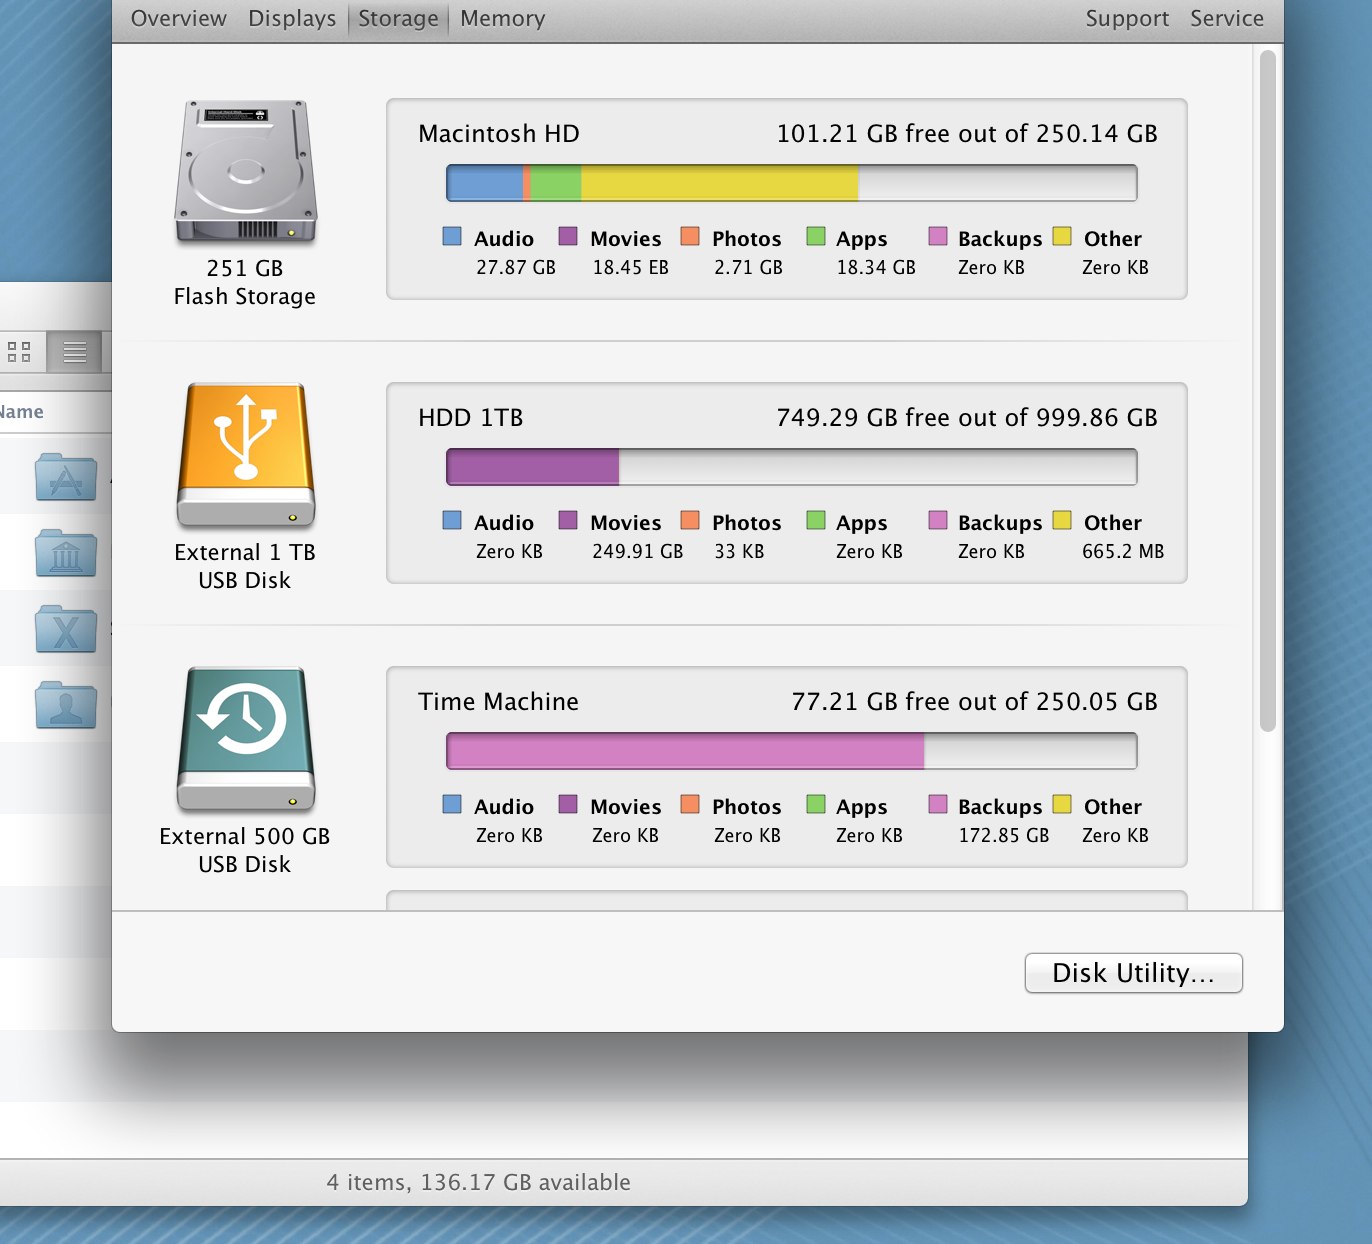Click the Movies color swatch under HDD 1TB

click(568, 521)
